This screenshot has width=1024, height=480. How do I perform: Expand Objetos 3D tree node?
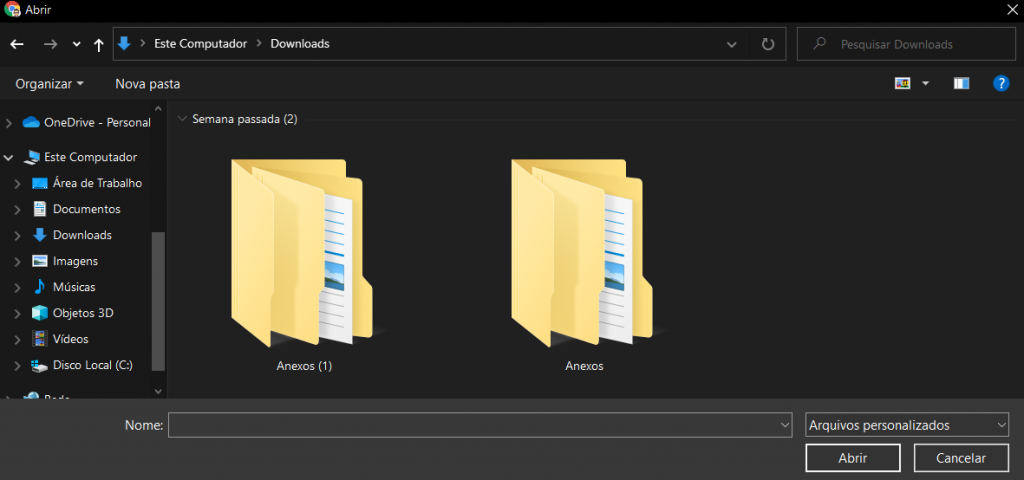tap(18, 314)
